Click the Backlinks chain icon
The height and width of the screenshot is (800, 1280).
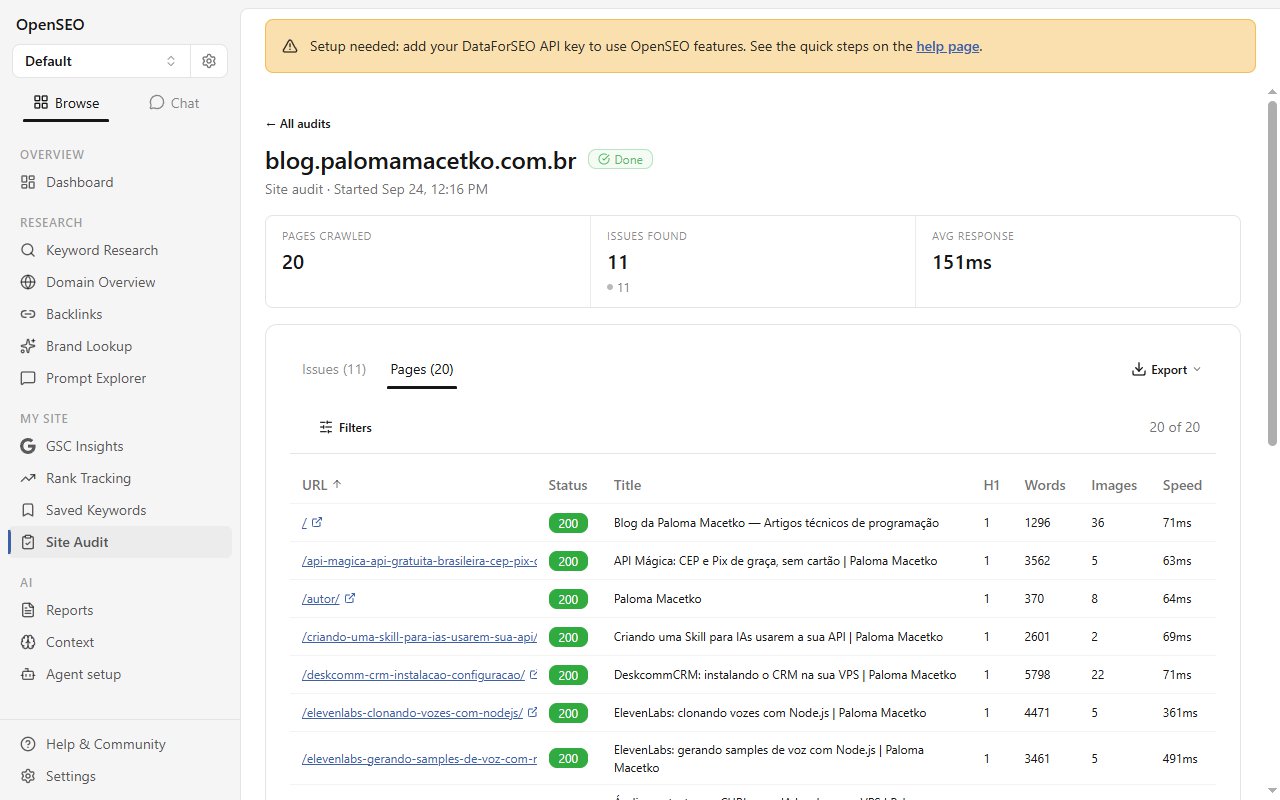28,314
